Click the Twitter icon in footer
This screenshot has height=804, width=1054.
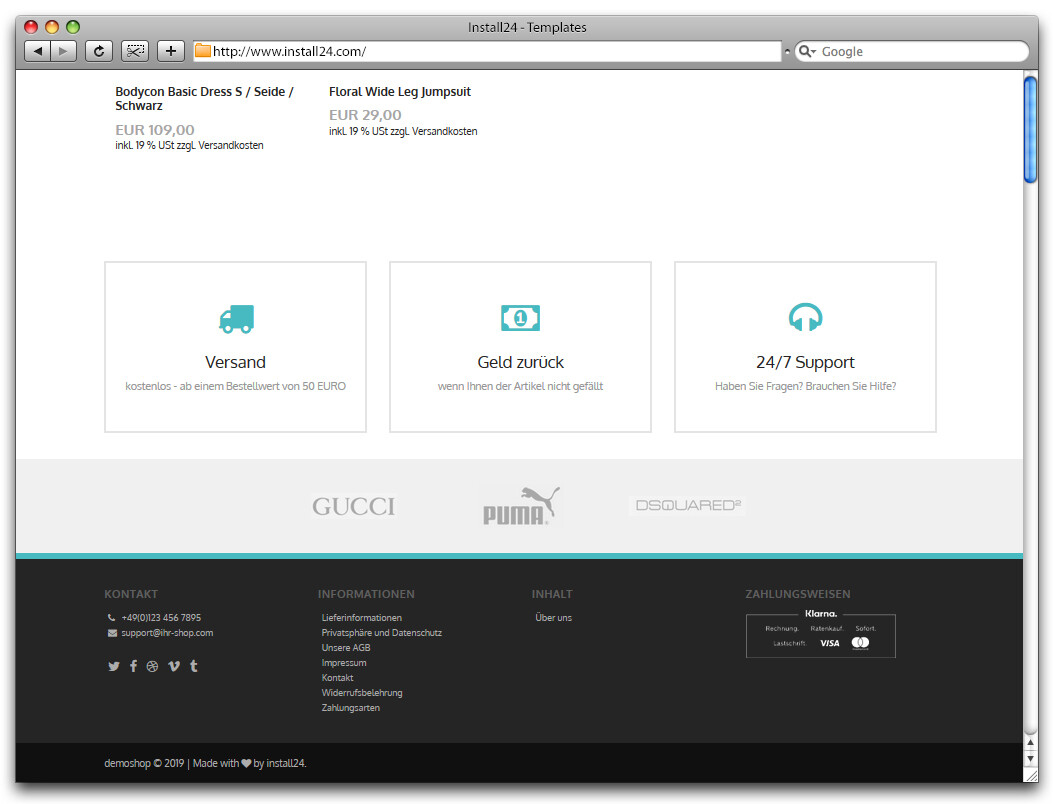click(114, 666)
